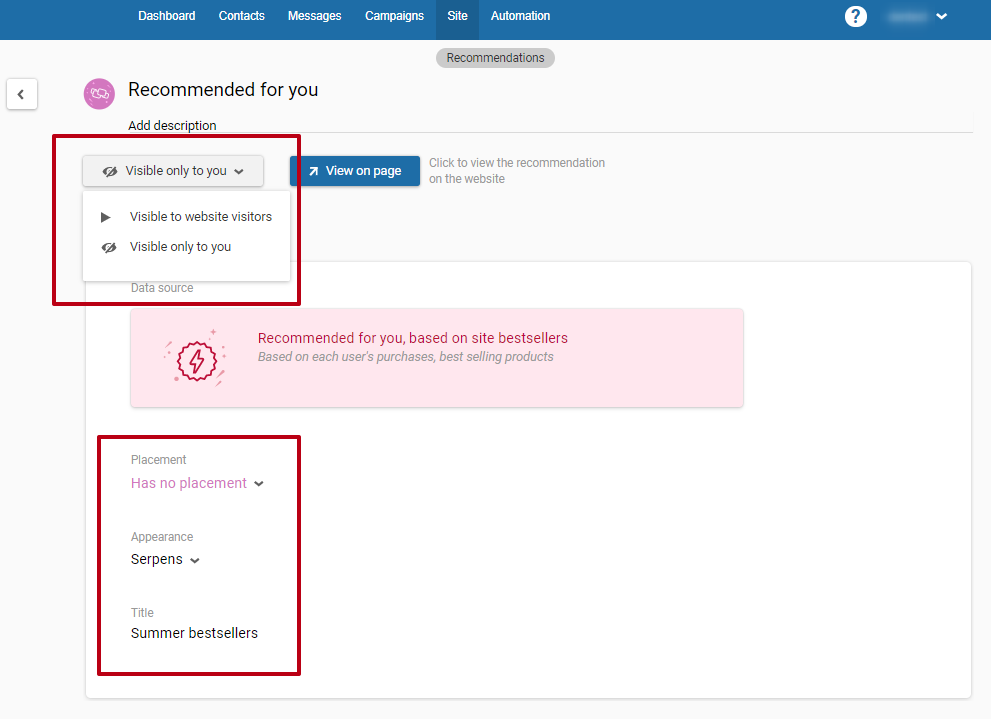Click the back arrow button on left
The height and width of the screenshot is (719, 991).
(x=21, y=94)
